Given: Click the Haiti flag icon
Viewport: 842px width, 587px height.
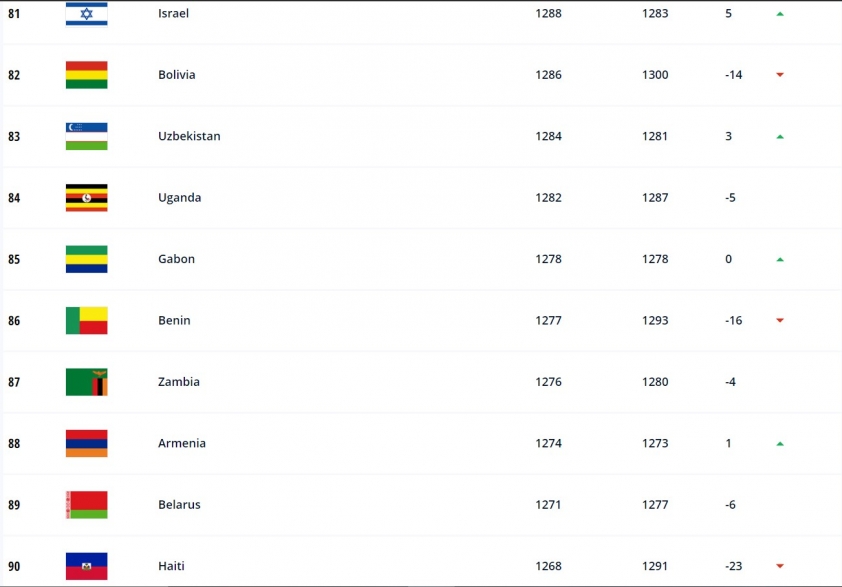Looking at the screenshot, I should [86, 566].
